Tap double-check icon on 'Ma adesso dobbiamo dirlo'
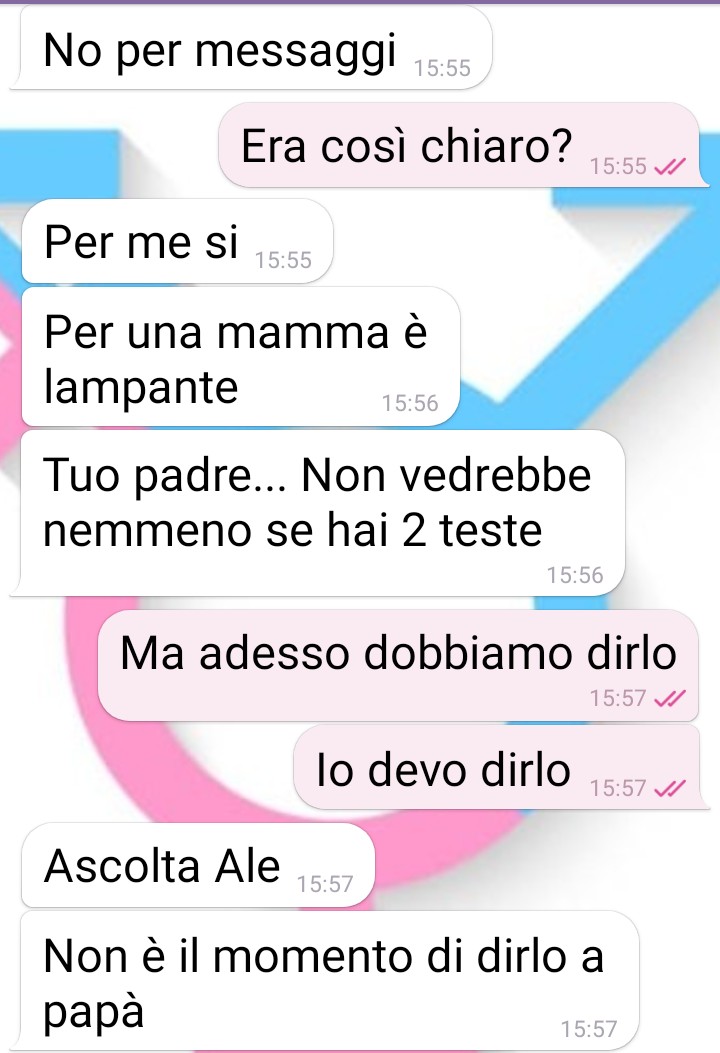The height and width of the screenshot is (1053, 720). [670, 698]
